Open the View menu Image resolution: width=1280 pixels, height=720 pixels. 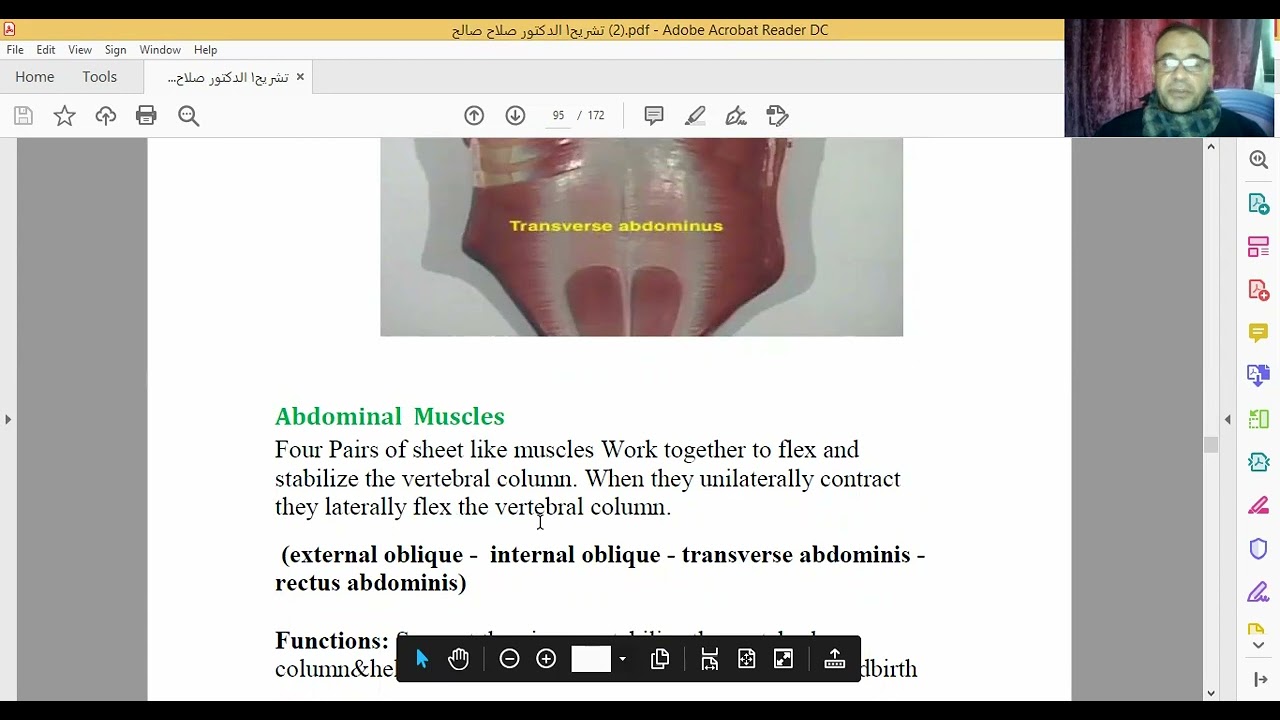coord(80,50)
